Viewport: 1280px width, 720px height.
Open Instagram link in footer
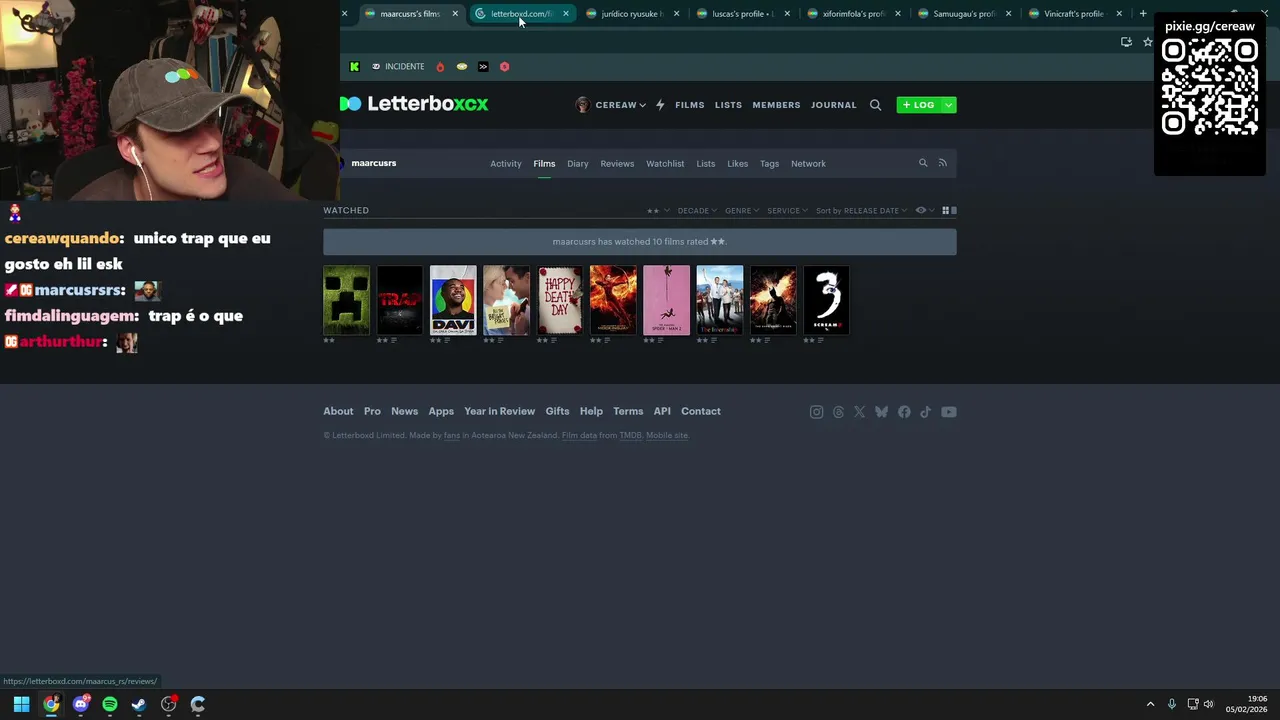point(816,412)
